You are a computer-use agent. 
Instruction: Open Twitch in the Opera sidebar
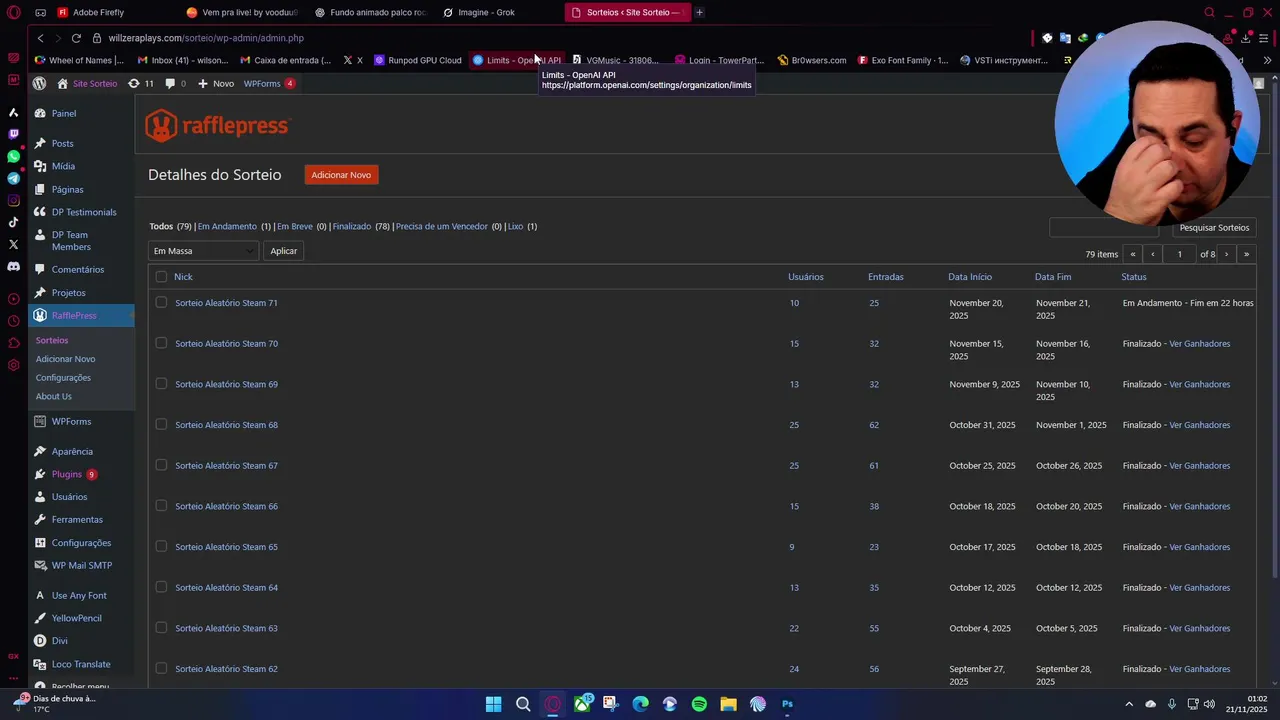[13, 134]
